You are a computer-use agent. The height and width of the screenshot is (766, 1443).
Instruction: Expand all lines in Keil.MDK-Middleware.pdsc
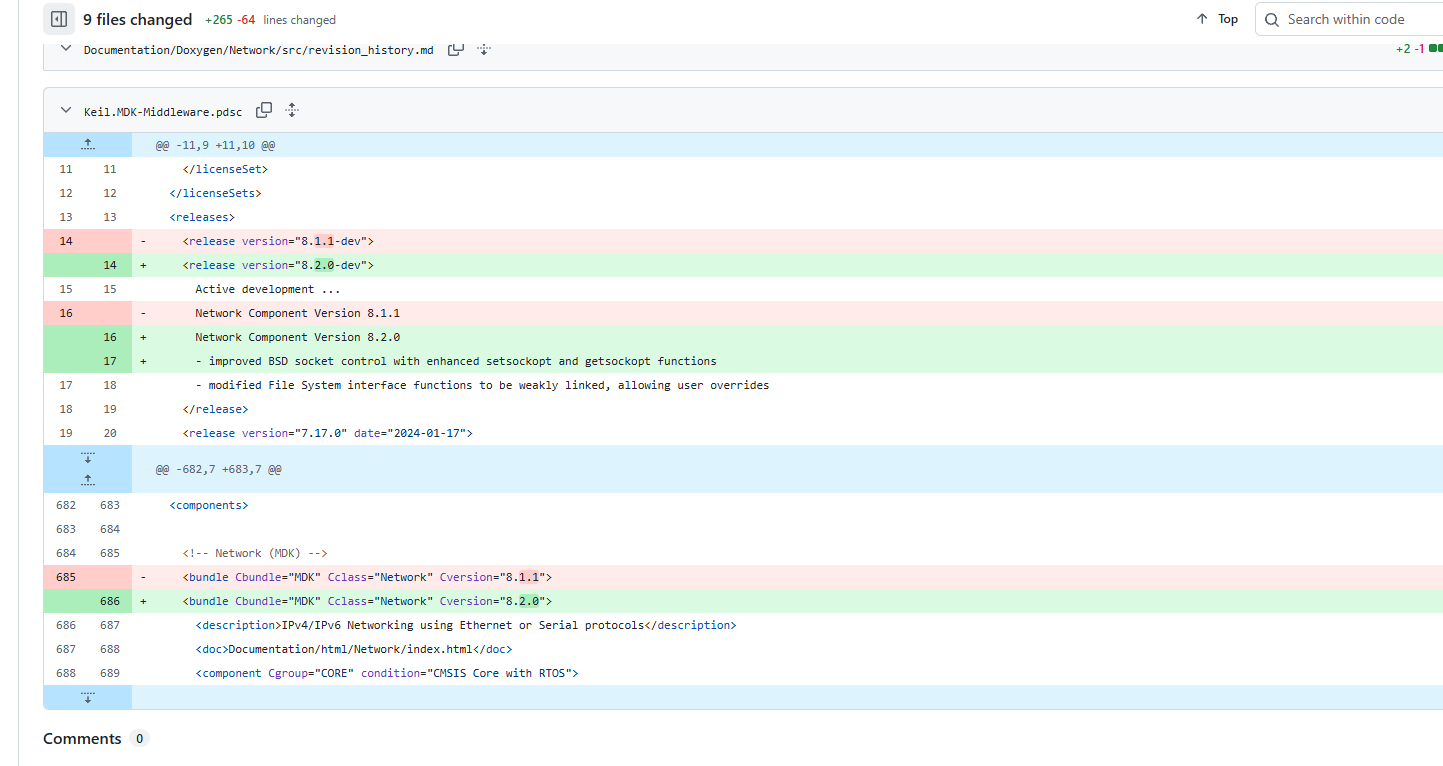click(292, 110)
